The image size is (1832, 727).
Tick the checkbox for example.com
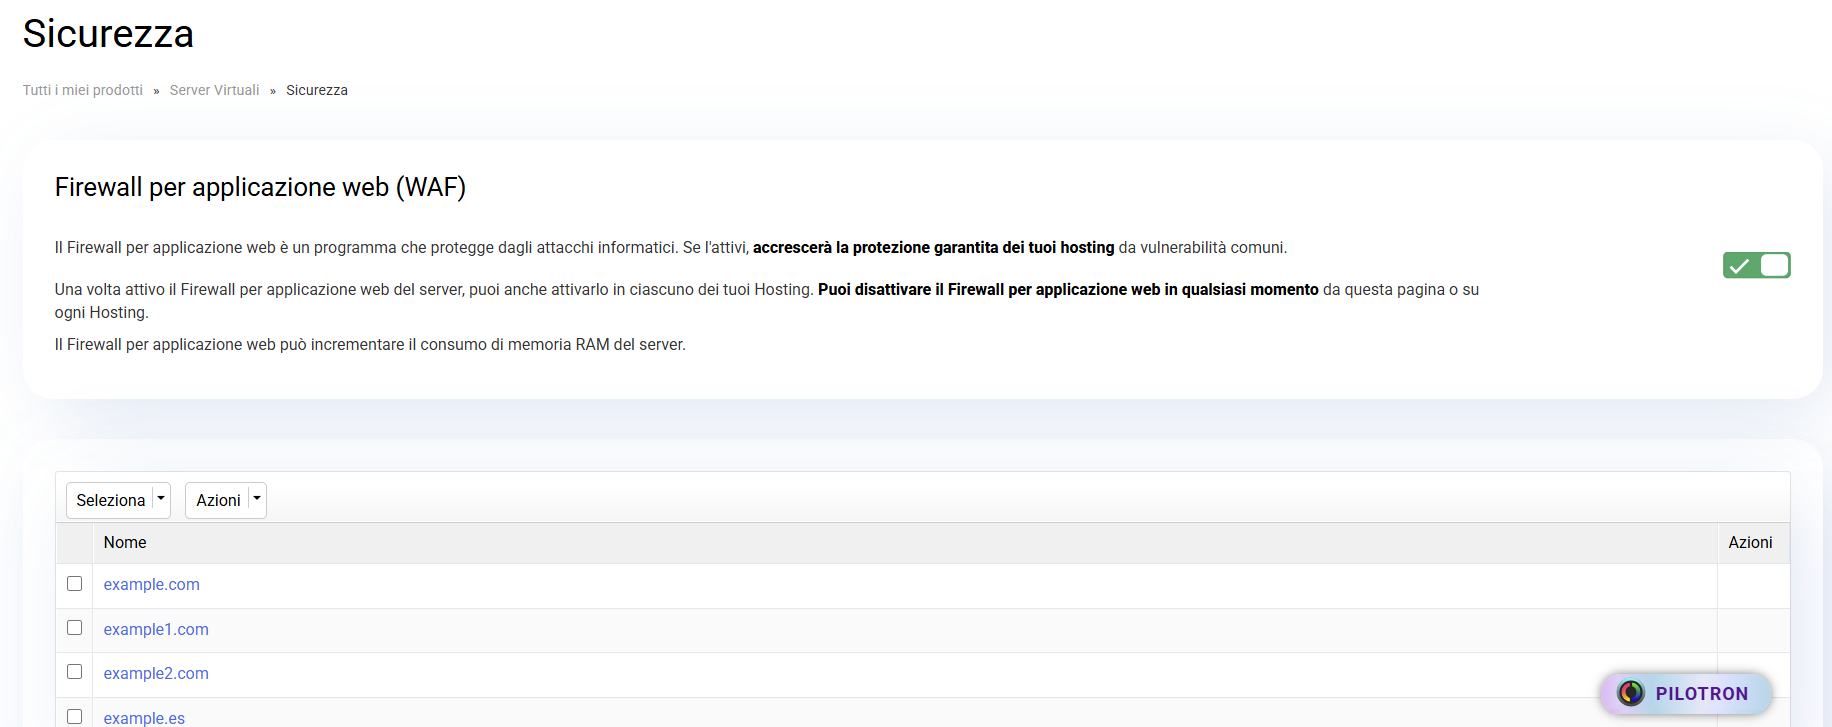(74, 584)
